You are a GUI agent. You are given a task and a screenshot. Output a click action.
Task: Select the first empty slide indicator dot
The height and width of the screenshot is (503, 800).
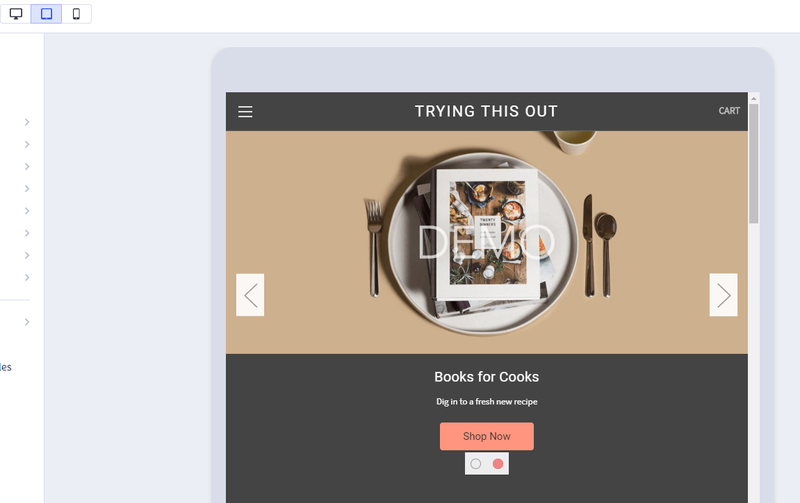click(x=476, y=464)
